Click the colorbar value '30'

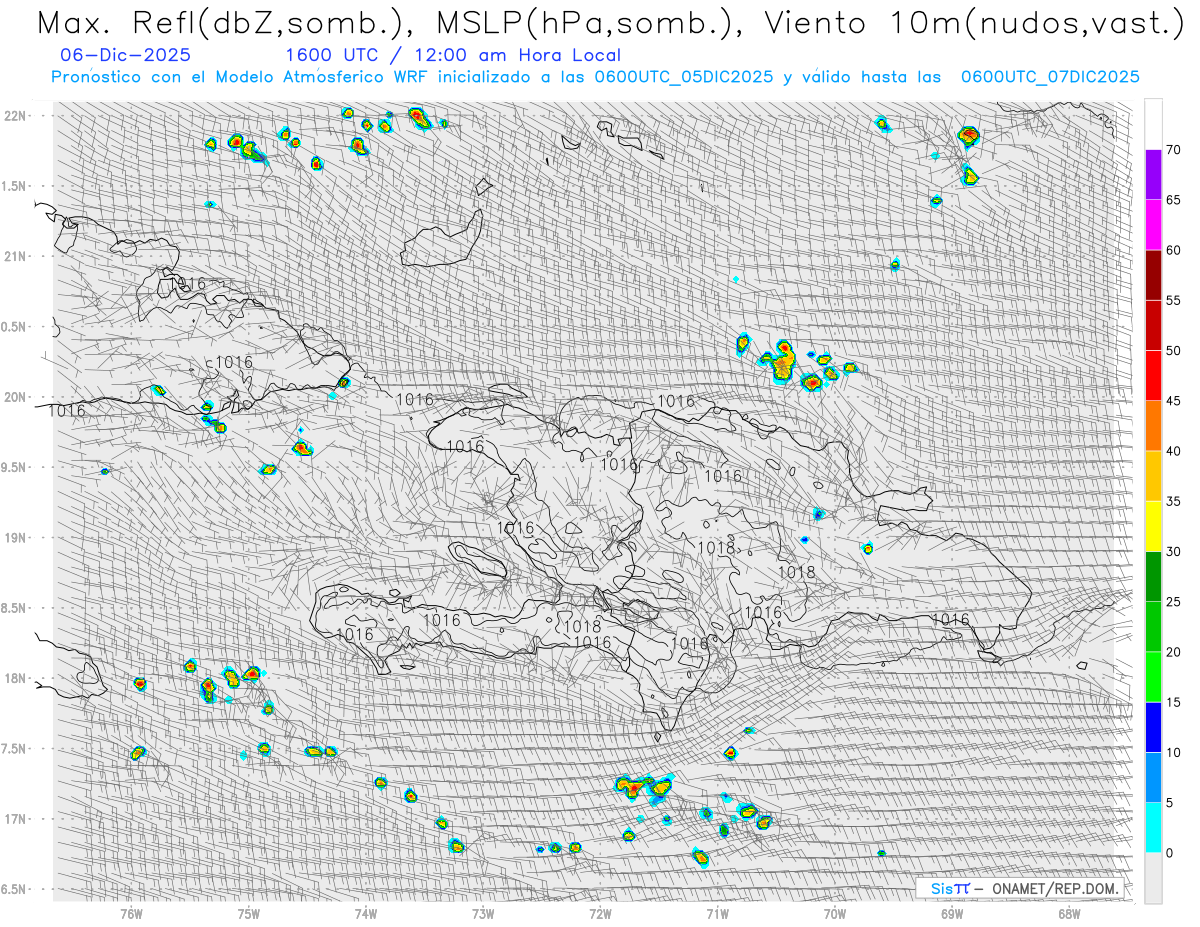pyautogui.click(x=1173, y=551)
